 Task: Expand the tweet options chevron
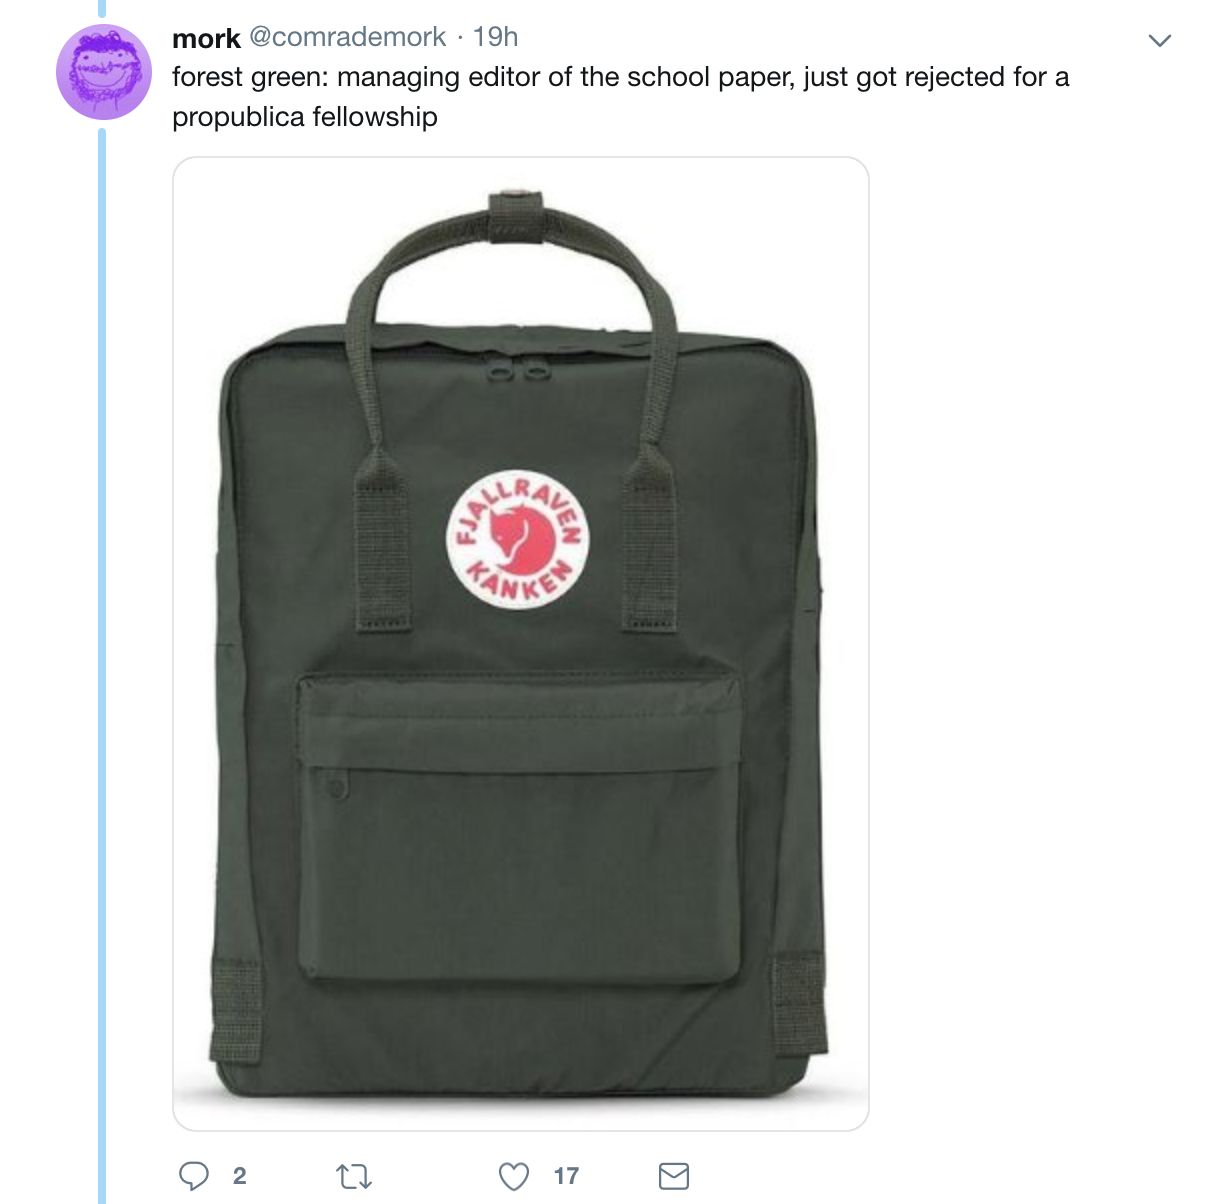(x=1159, y=41)
